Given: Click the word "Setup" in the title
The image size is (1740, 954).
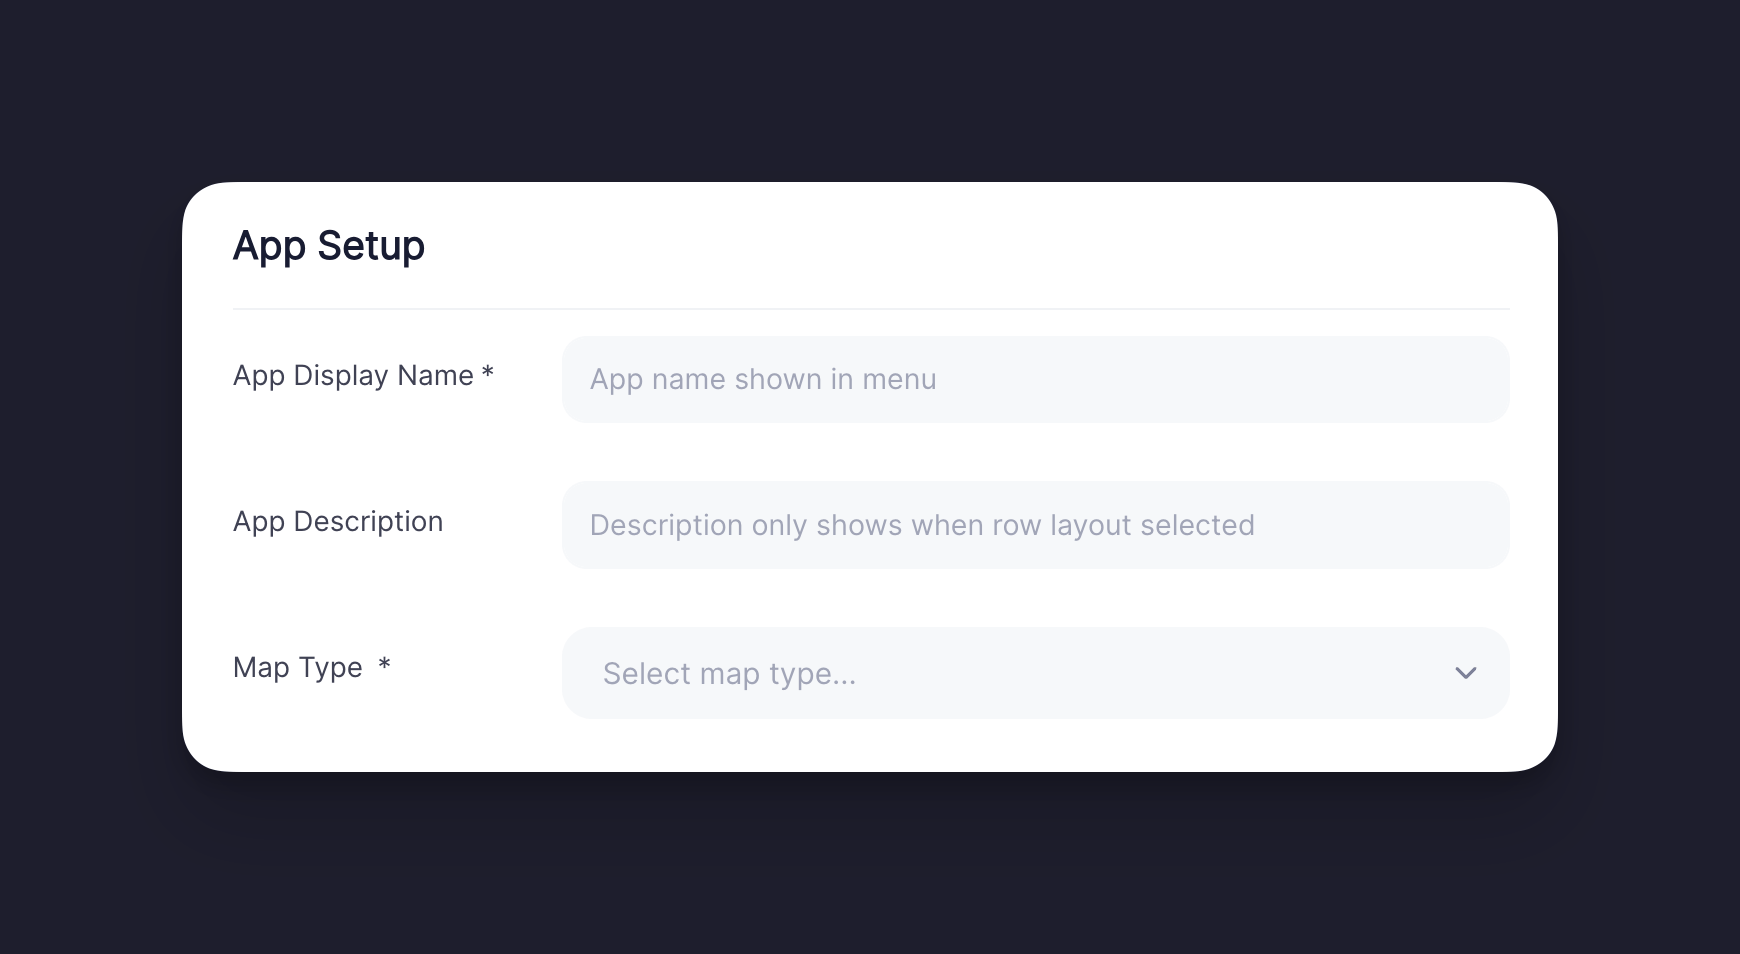Looking at the screenshot, I should 370,246.
